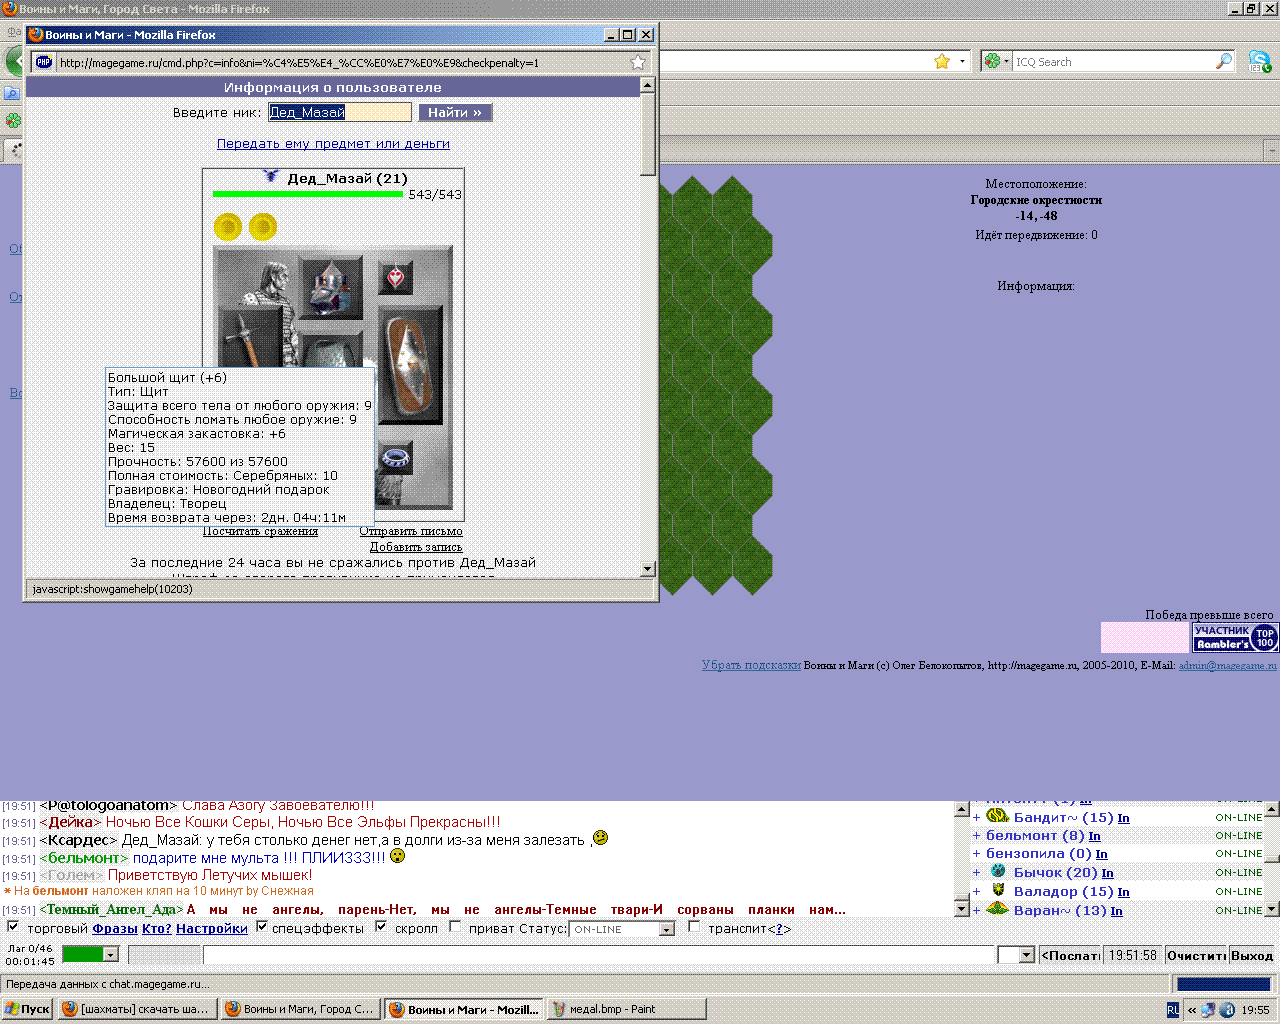This screenshot has height=1026, width=1283.
Task: Click the smiley after Ксардес message
Action: [x=600, y=838]
